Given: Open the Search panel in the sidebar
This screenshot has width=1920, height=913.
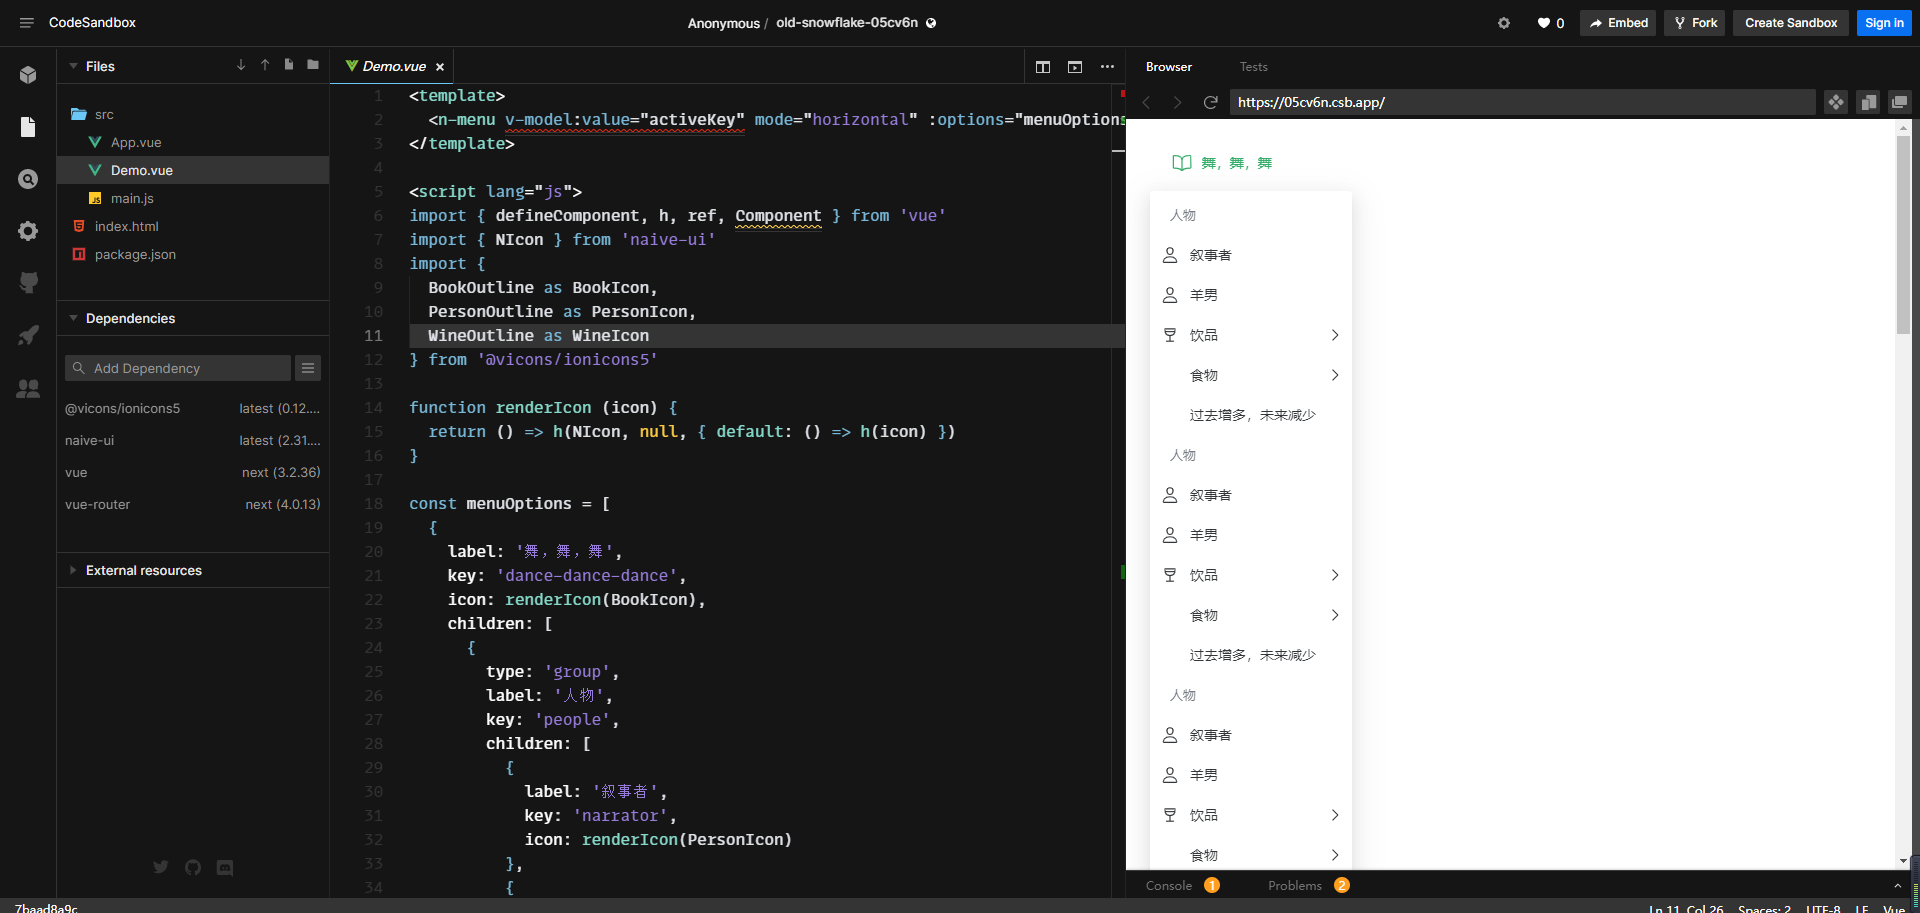Looking at the screenshot, I should coord(28,179).
